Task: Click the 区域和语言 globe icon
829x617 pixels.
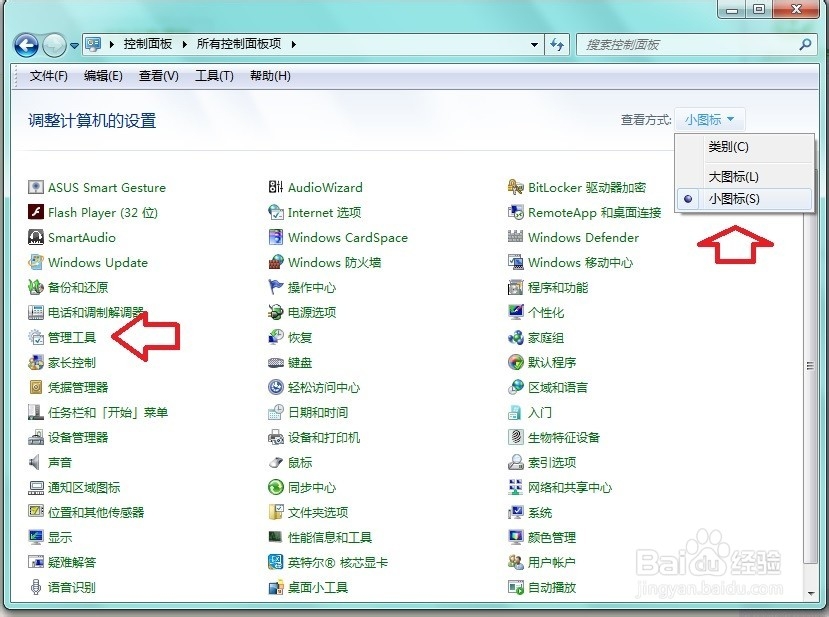Action: (x=515, y=387)
